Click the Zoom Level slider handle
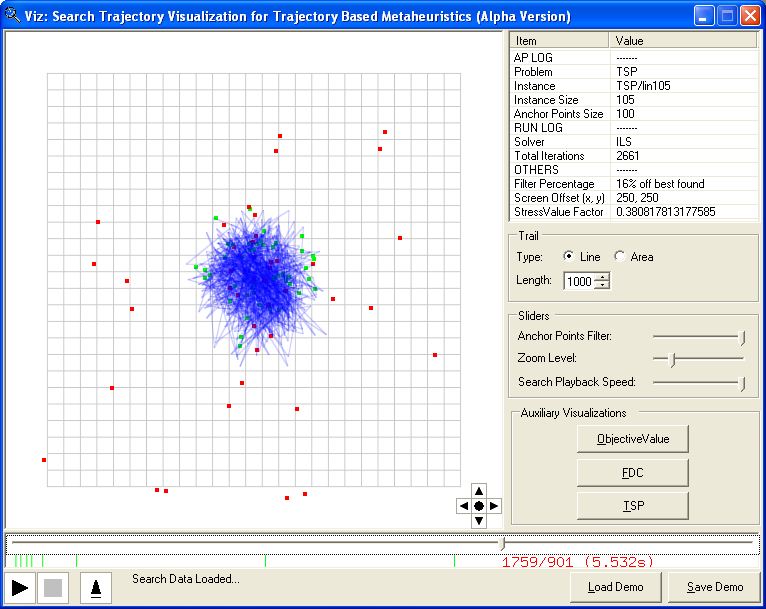This screenshot has height=609, width=766. pyautogui.click(x=672, y=359)
